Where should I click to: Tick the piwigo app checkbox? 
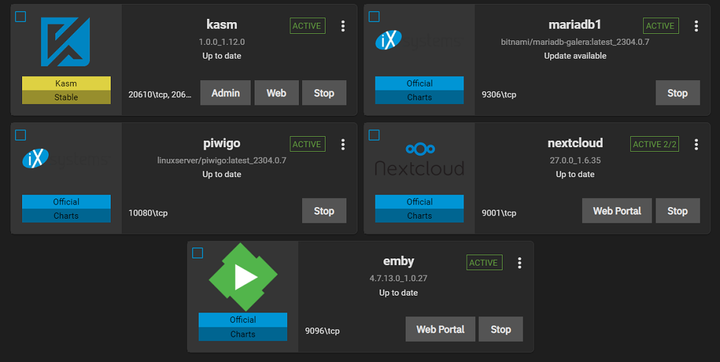[21, 135]
